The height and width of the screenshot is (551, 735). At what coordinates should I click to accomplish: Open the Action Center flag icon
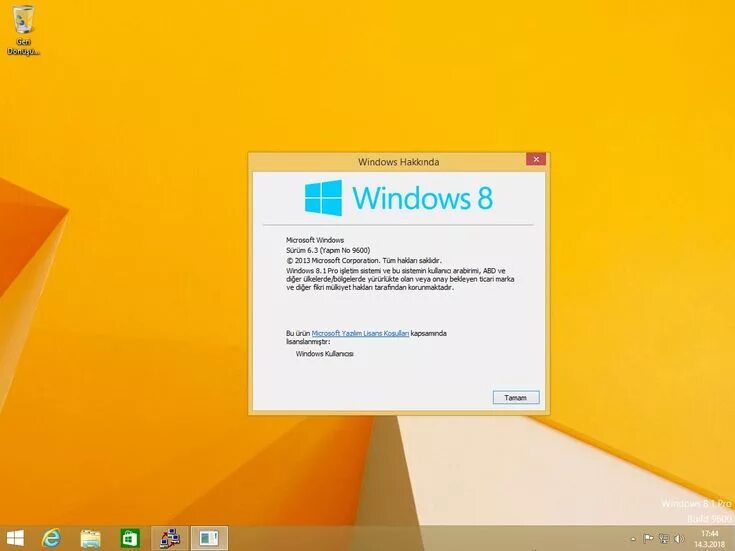[648, 538]
